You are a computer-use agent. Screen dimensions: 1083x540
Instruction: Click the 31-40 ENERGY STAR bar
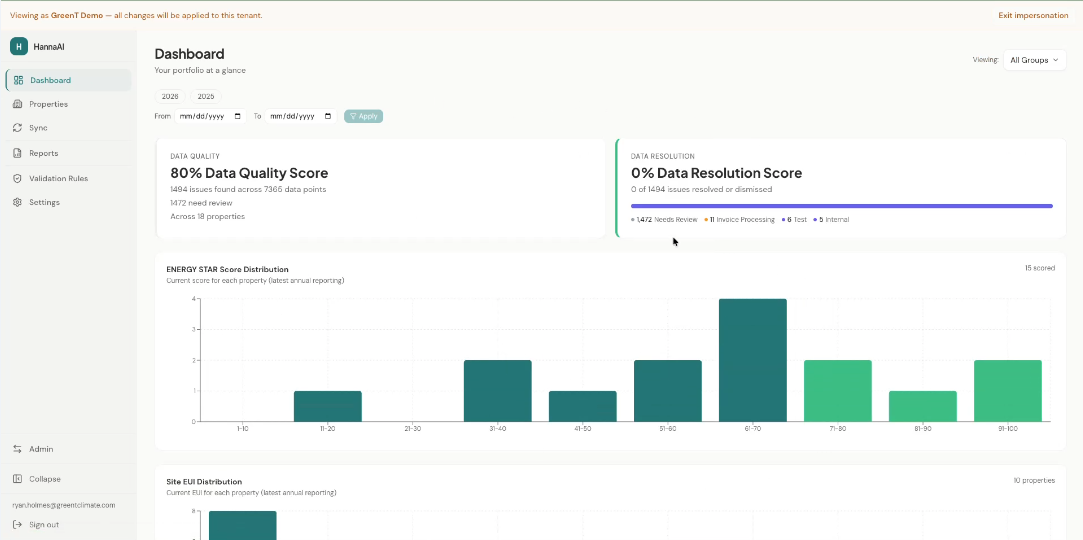(x=498, y=391)
